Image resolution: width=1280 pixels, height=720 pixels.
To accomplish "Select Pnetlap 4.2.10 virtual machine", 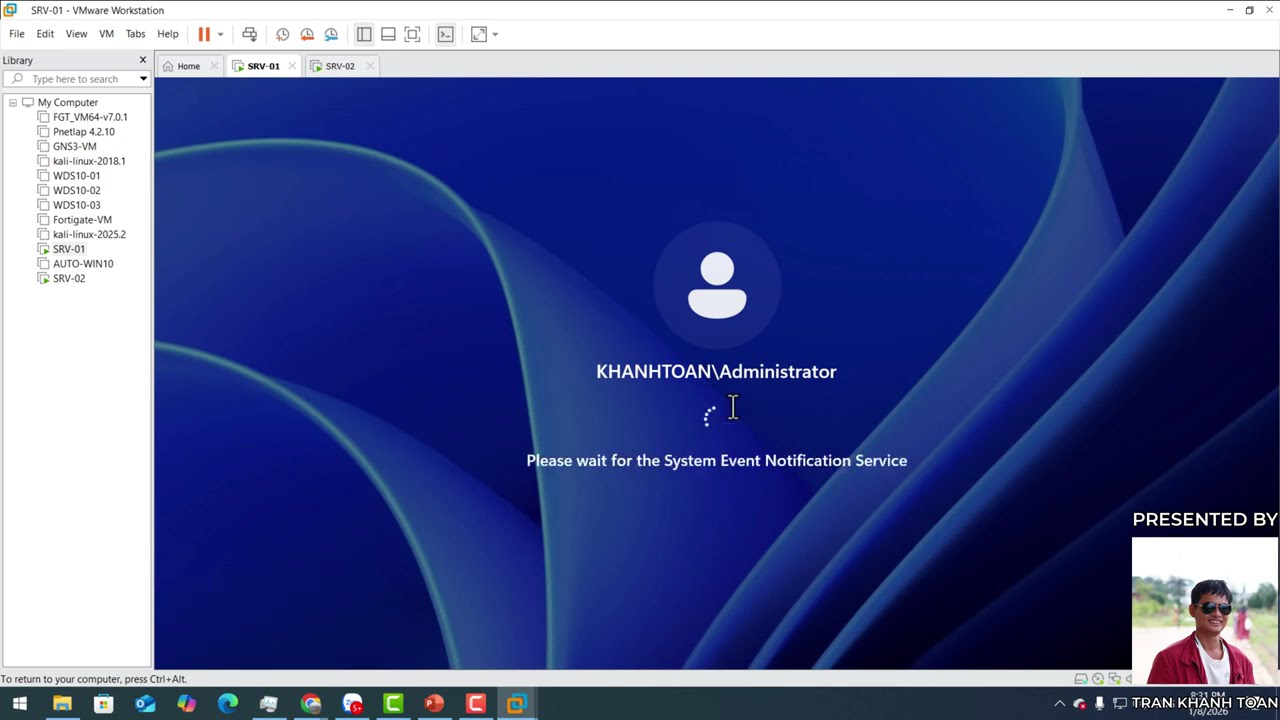I will tap(84, 132).
